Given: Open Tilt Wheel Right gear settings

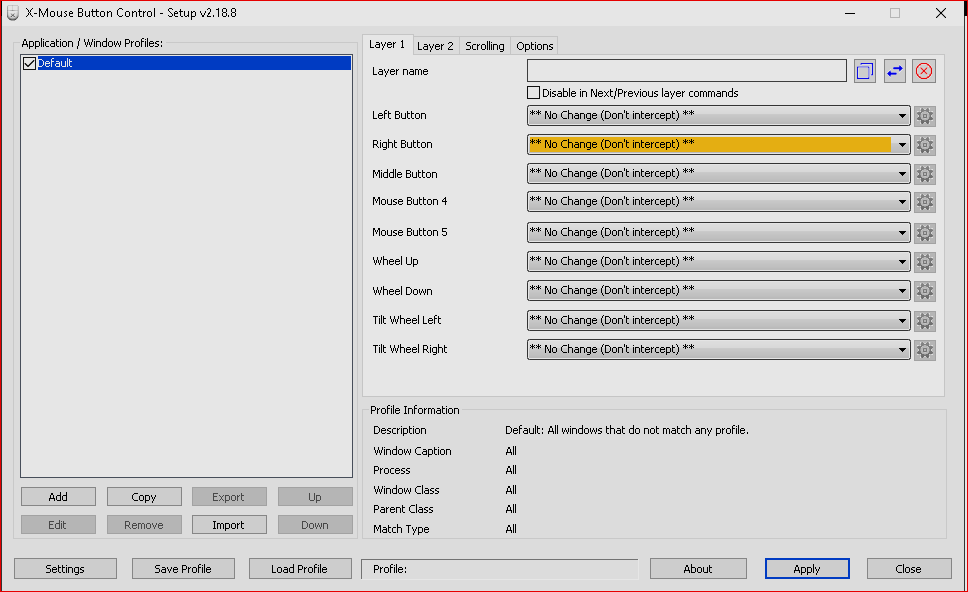Looking at the screenshot, I should click(925, 350).
